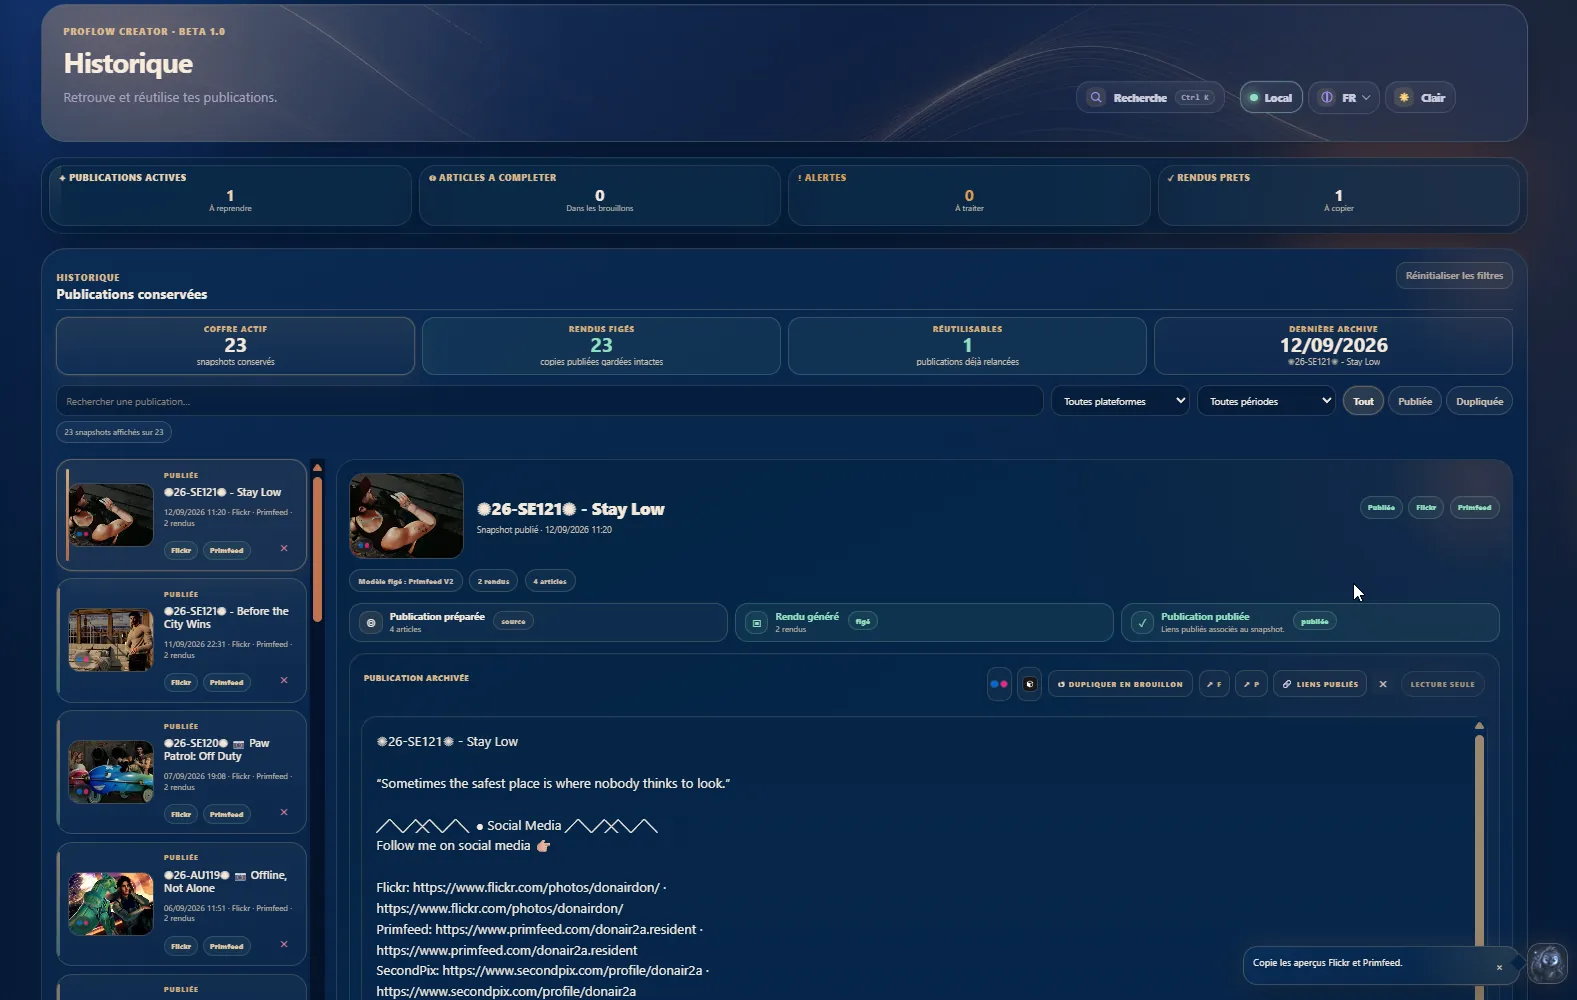Select the Publication préparée step
Screen dimensions: 1577x1000
pos(538,622)
